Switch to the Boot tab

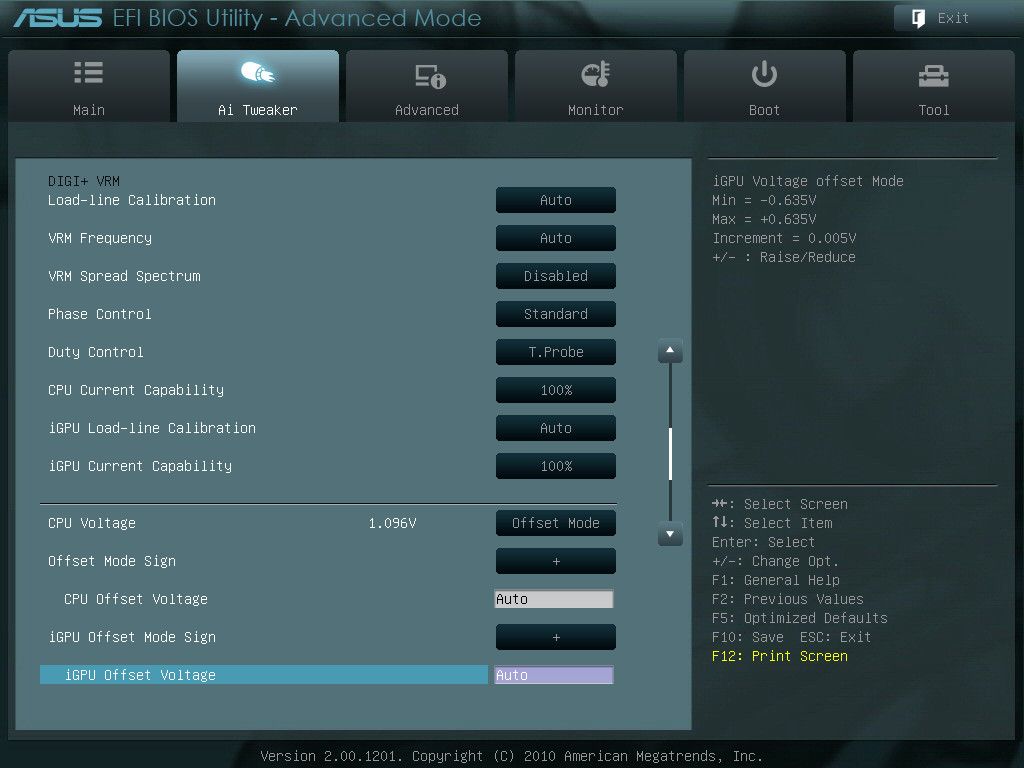[x=765, y=86]
